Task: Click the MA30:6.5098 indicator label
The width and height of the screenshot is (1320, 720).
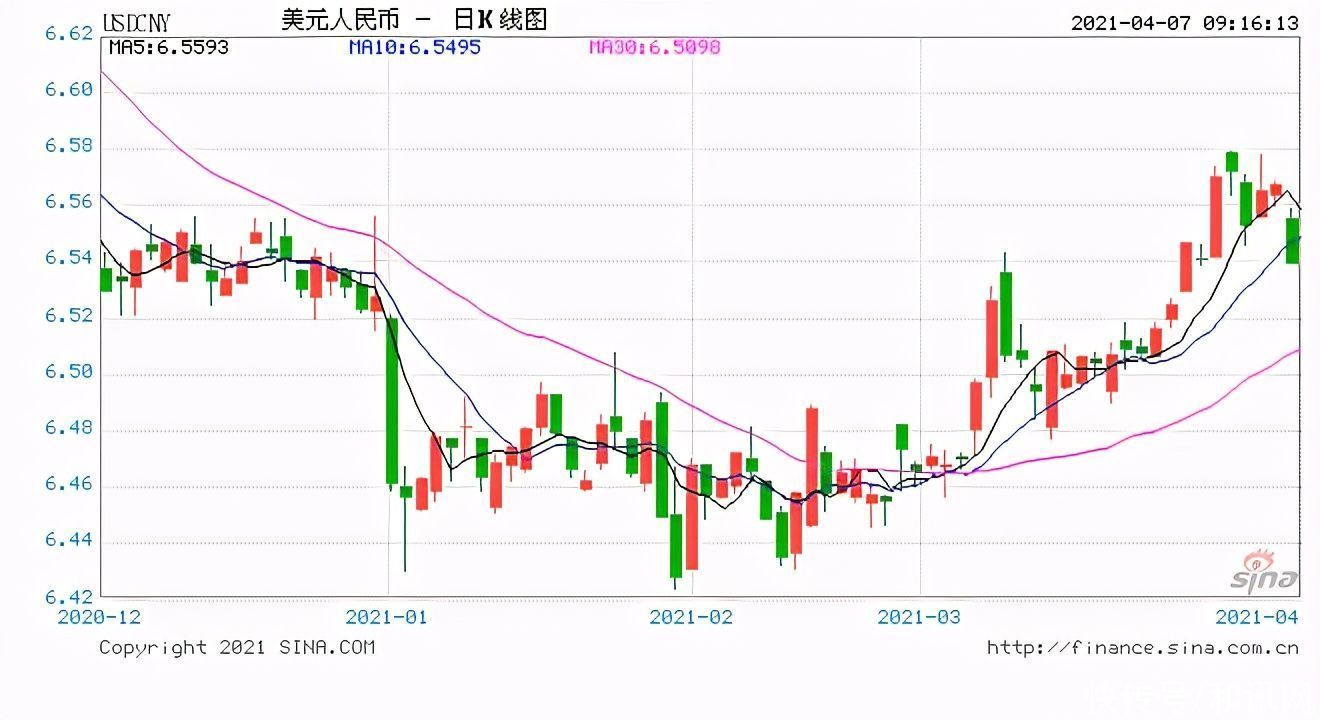Action: pos(654,46)
